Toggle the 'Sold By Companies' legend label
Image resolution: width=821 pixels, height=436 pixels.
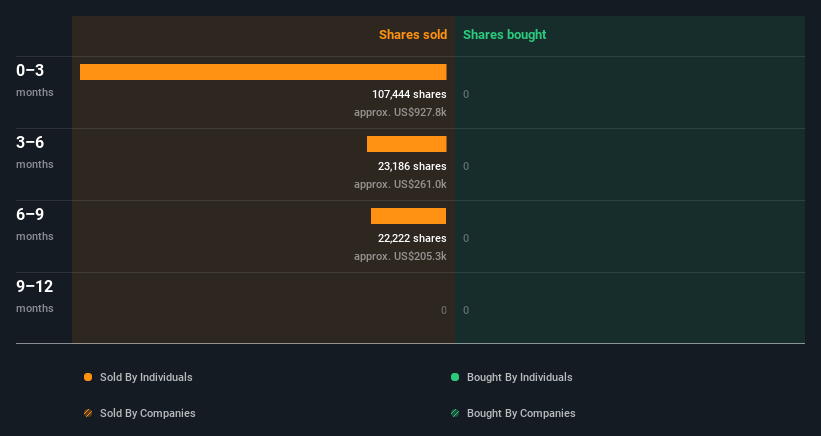pos(148,413)
